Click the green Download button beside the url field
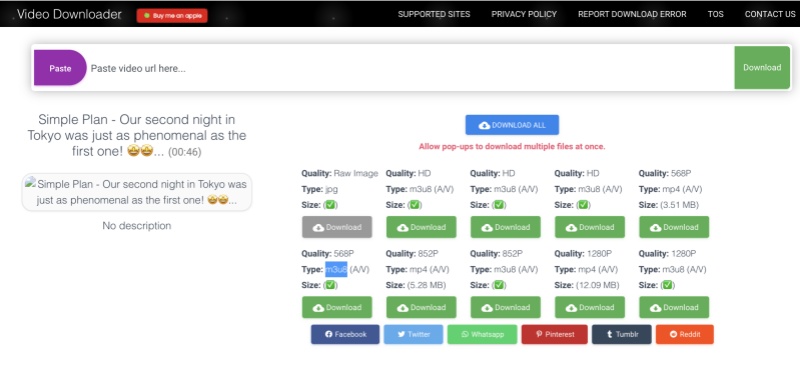 [x=762, y=67]
